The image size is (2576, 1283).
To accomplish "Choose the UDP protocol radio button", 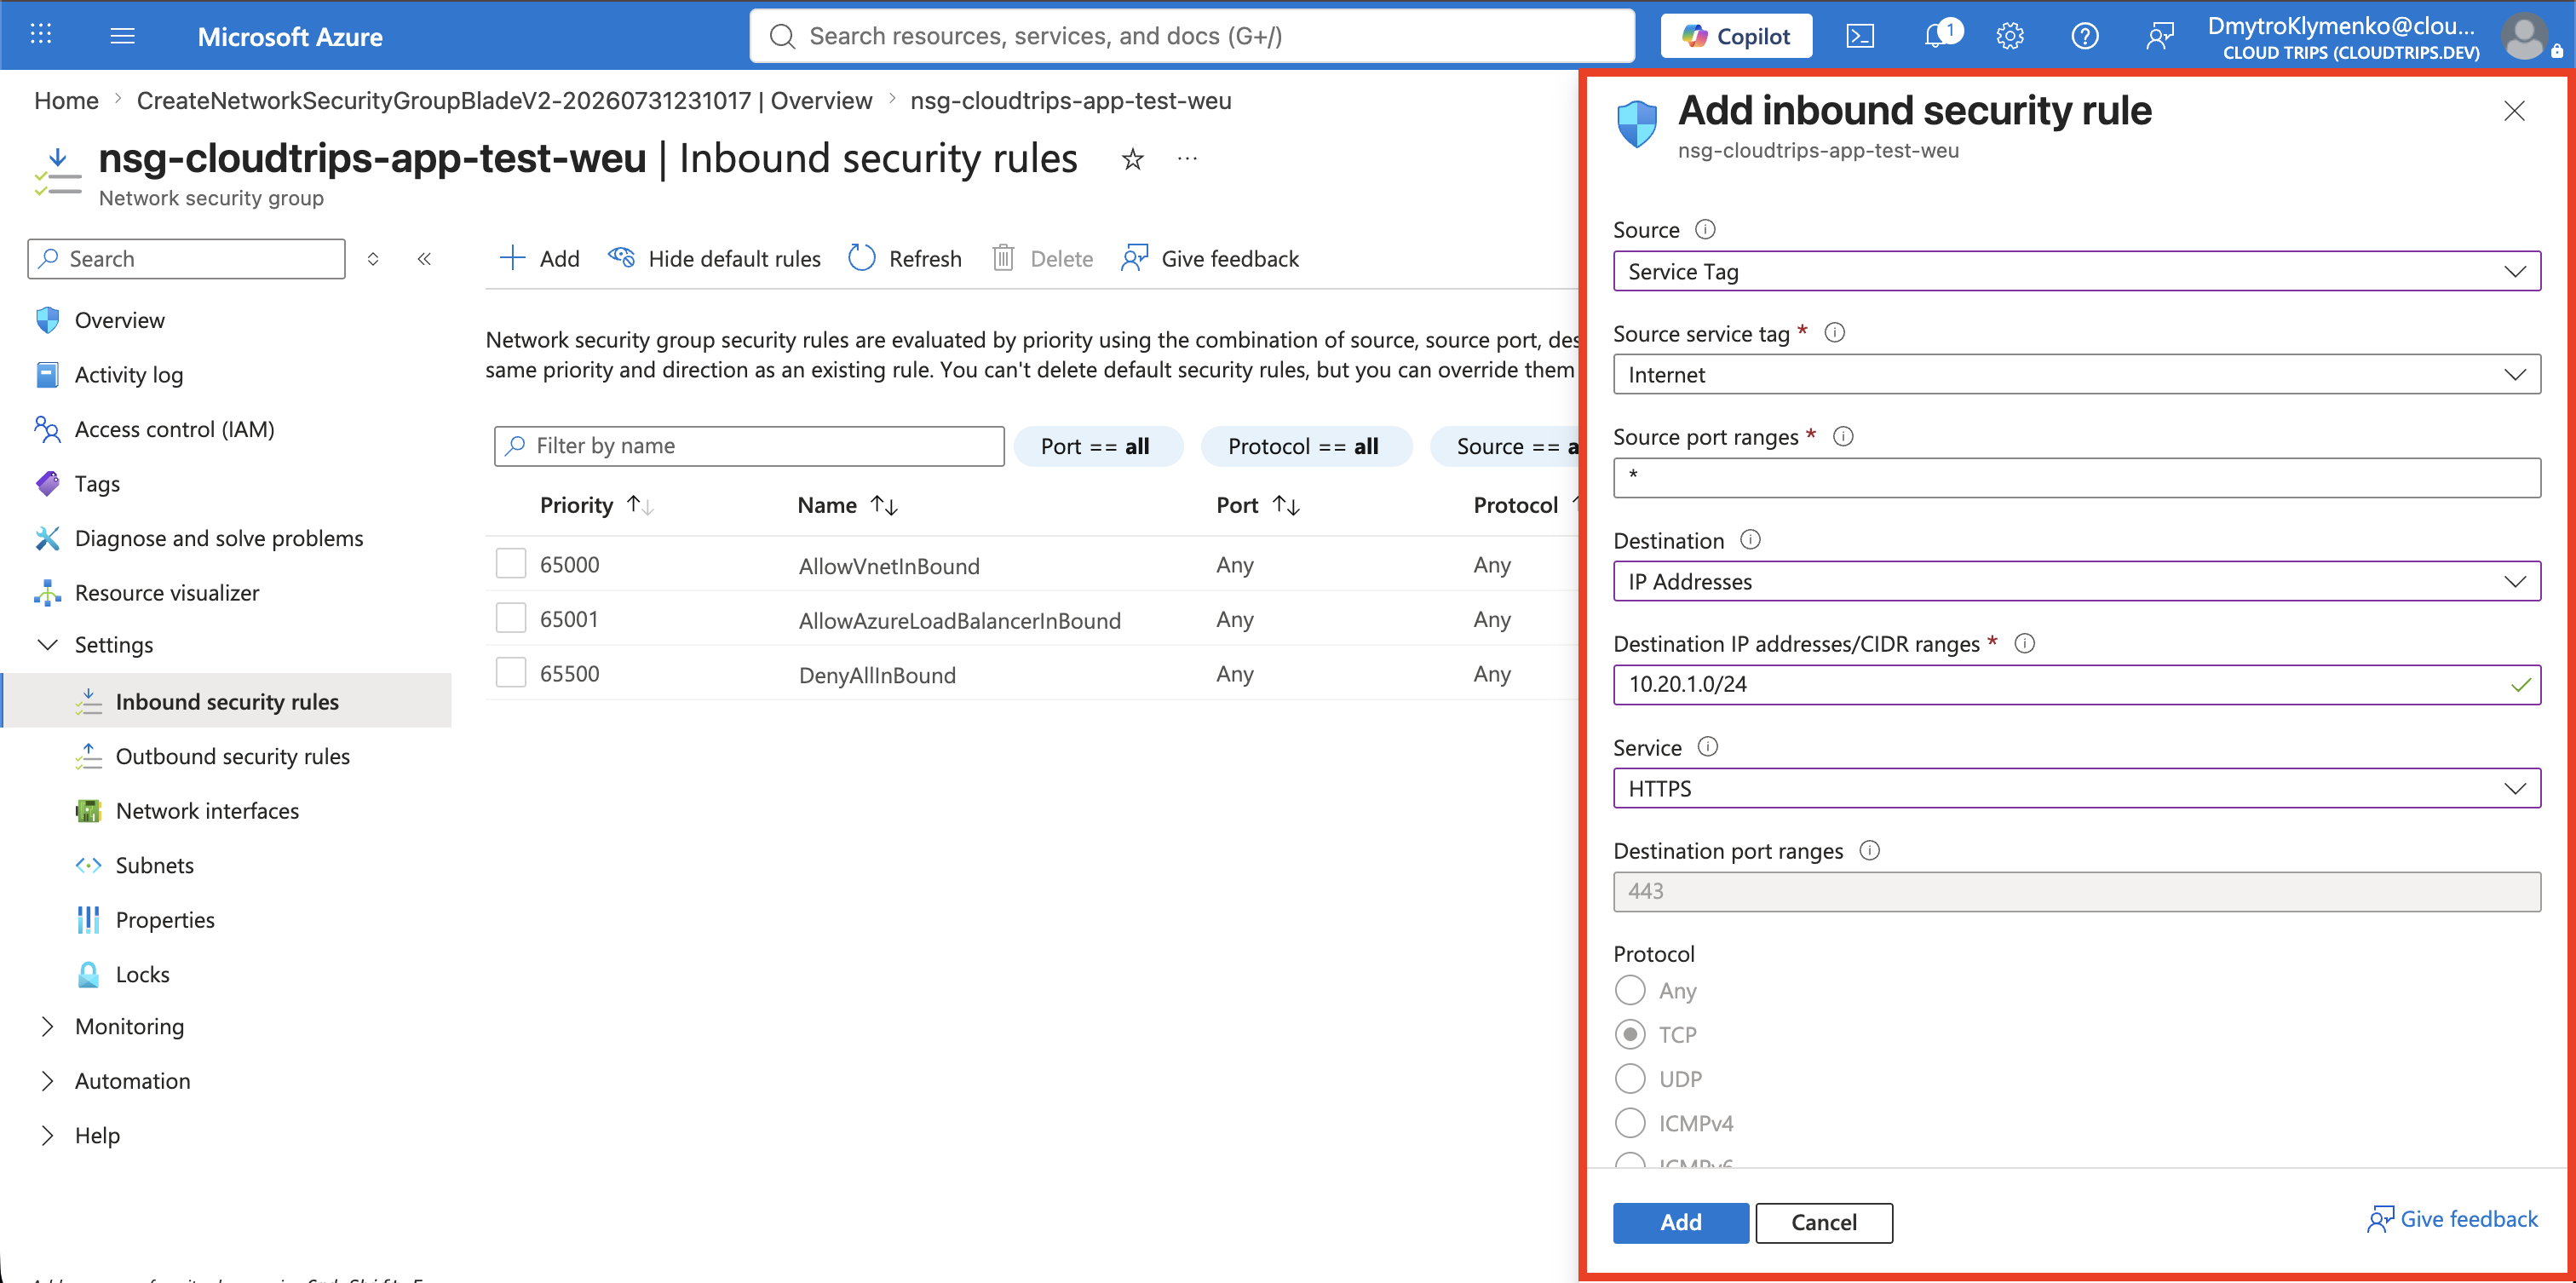I will pyautogui.click(x=1630, y=1078).
